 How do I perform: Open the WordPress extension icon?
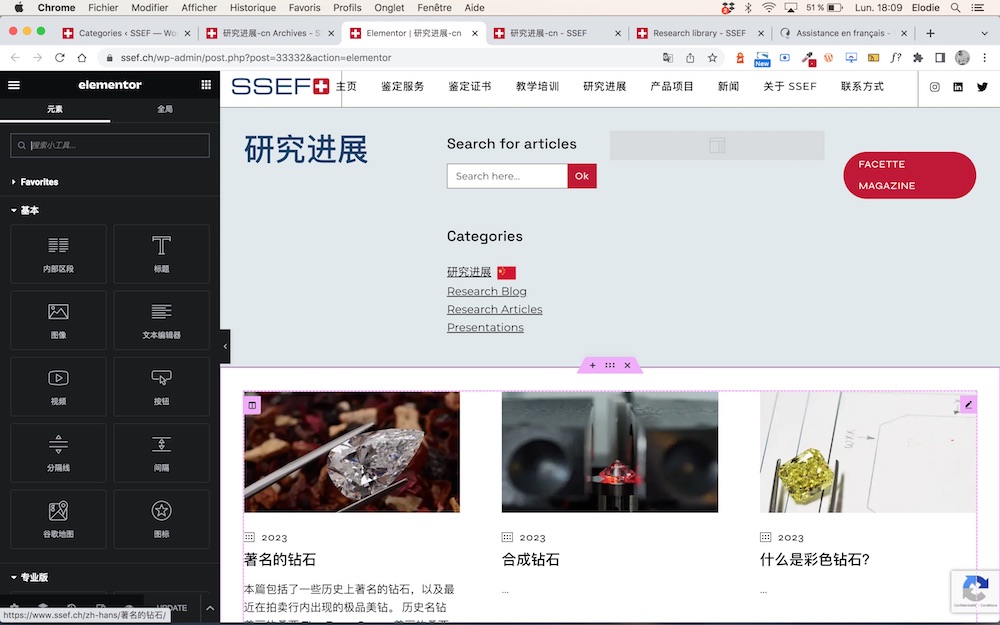click(x=829, y=57)
